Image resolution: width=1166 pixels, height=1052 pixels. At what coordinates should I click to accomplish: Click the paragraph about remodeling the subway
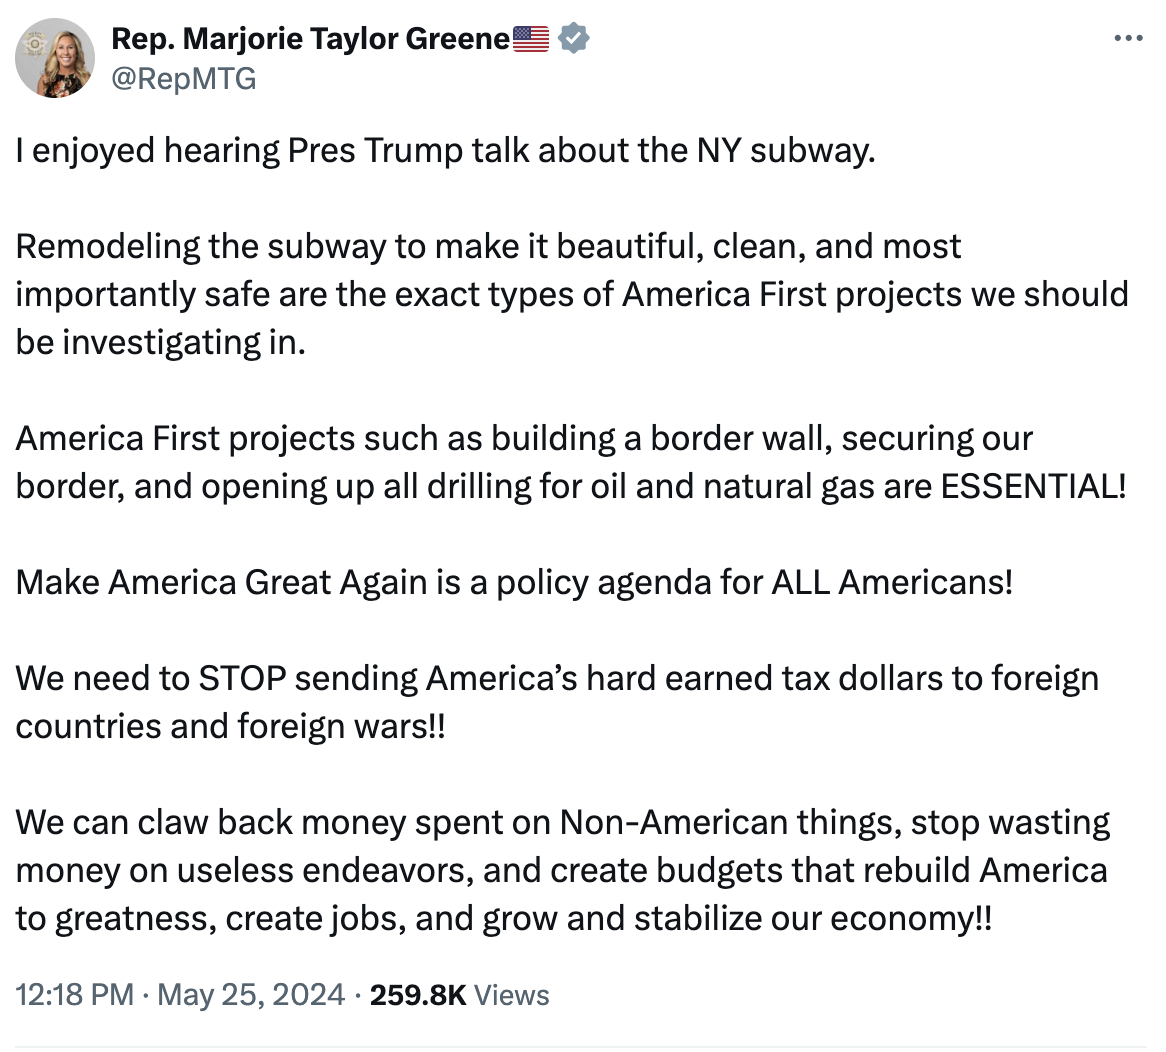[572, 294]
